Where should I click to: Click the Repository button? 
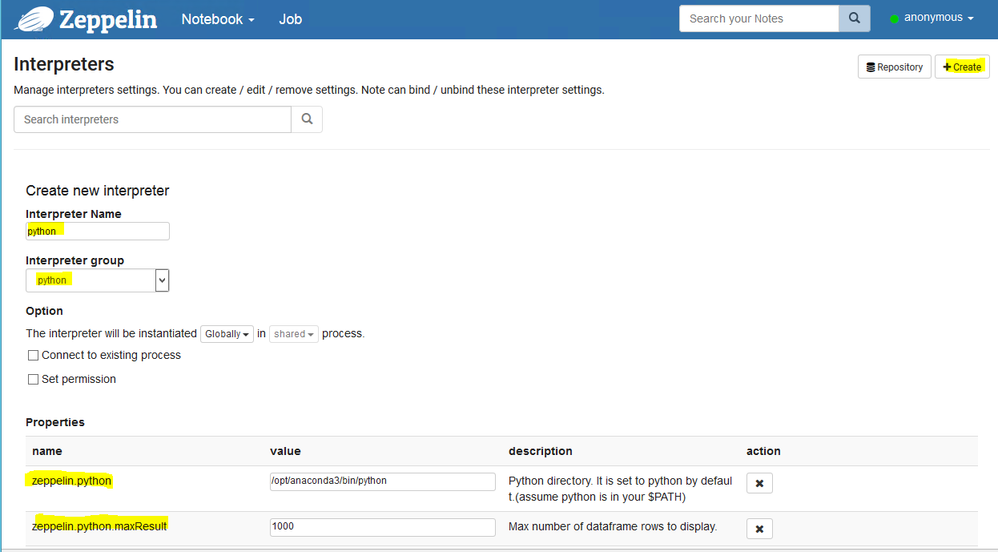[x=894, y=67]
